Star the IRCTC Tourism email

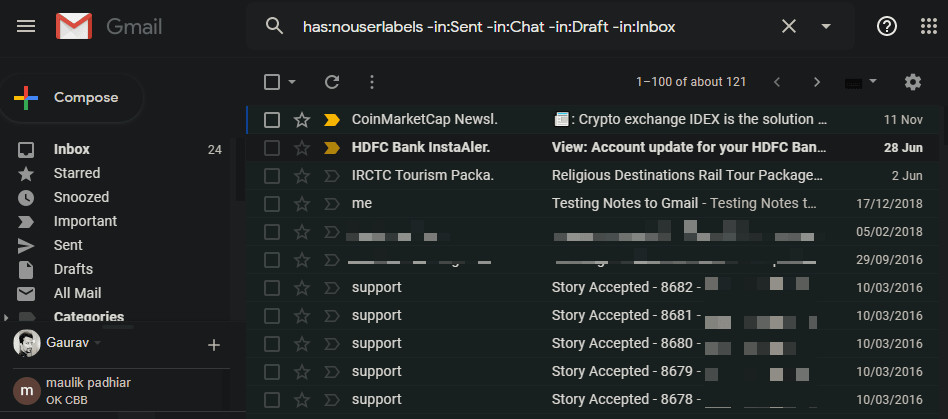pos(302,176)
